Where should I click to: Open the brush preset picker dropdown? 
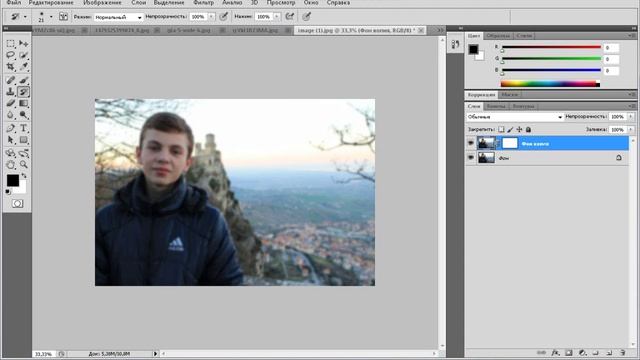click(x=51, y=17)
